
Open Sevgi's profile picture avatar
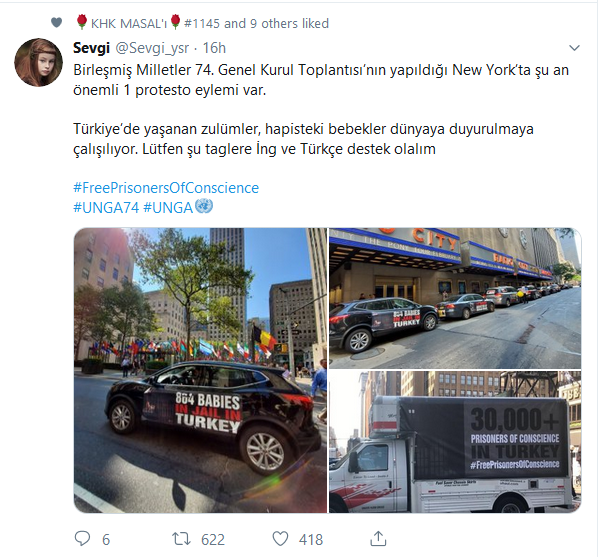click(38, 62)
